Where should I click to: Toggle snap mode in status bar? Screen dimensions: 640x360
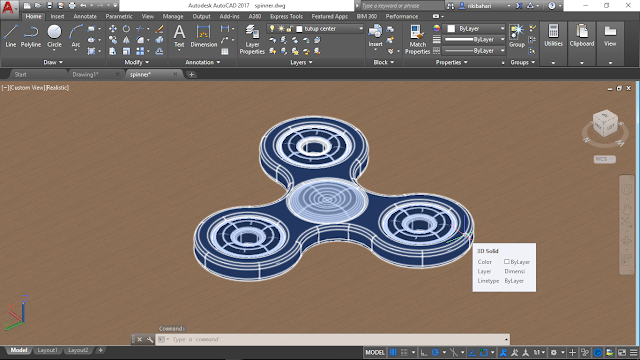(x=404, y=352)
